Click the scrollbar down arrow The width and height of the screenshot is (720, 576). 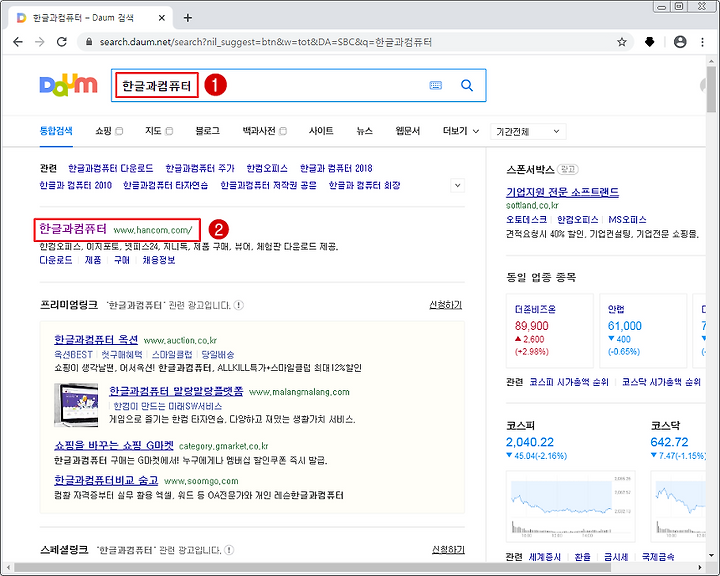[711, 554]
